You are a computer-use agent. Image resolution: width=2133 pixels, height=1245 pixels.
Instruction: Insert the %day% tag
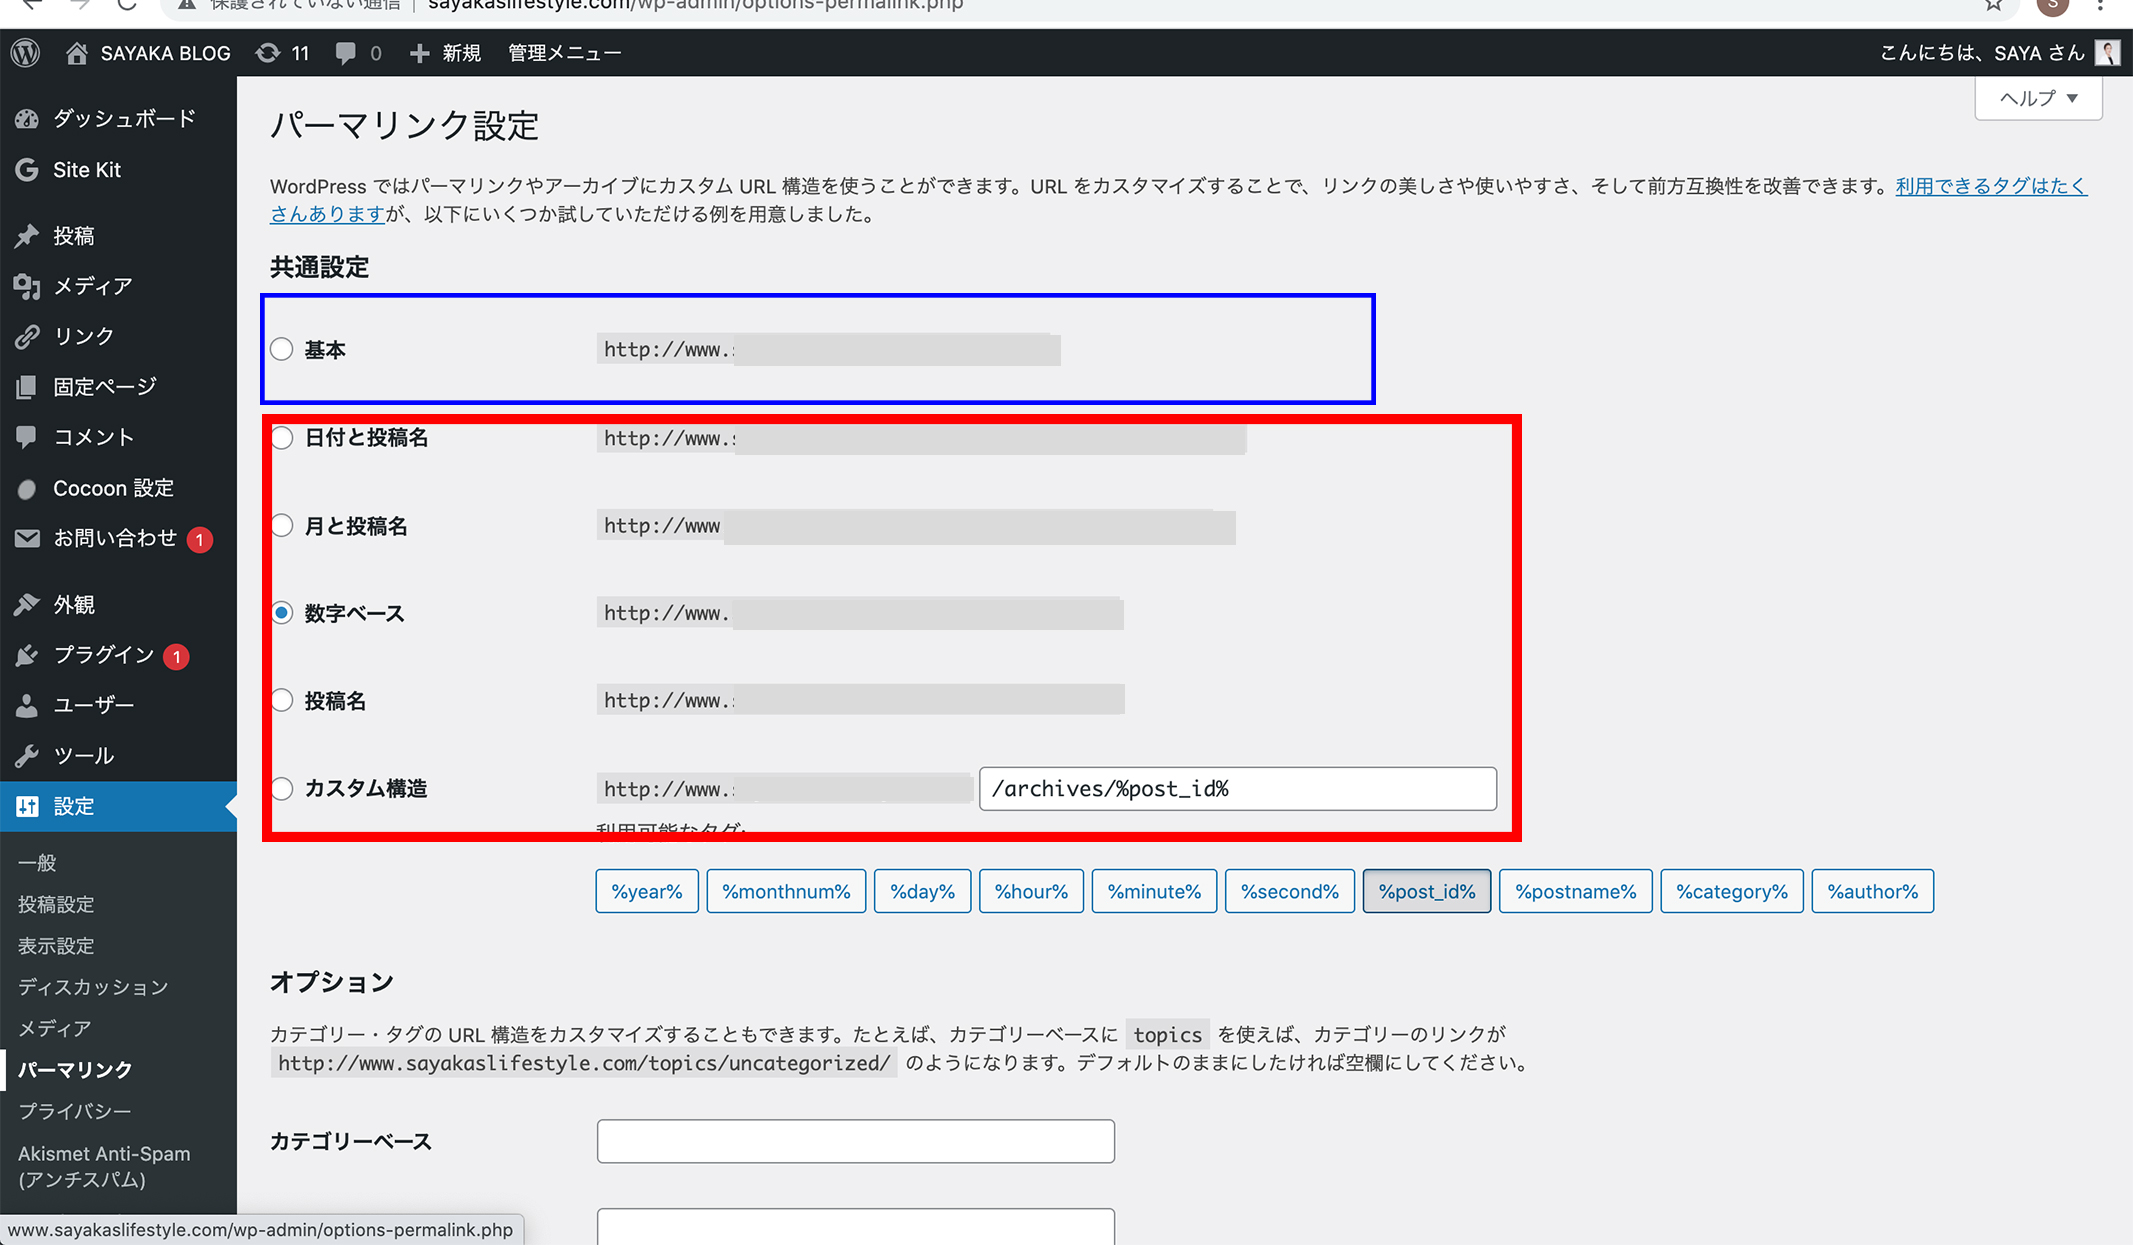[922, 891]
